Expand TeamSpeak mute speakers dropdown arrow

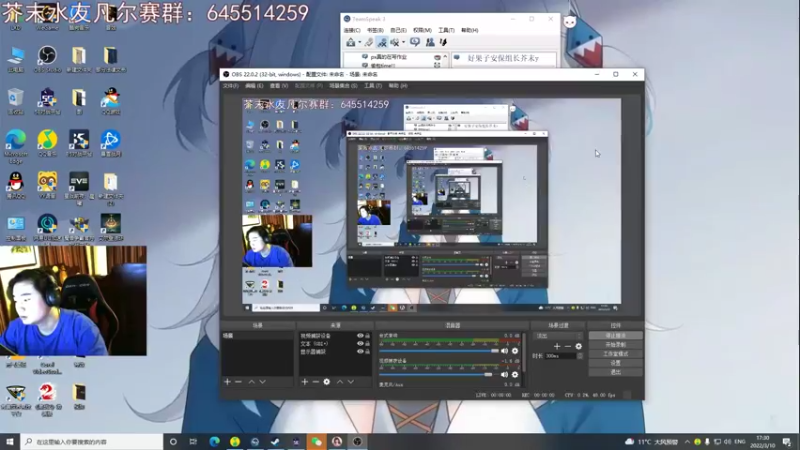click(403, 43)
